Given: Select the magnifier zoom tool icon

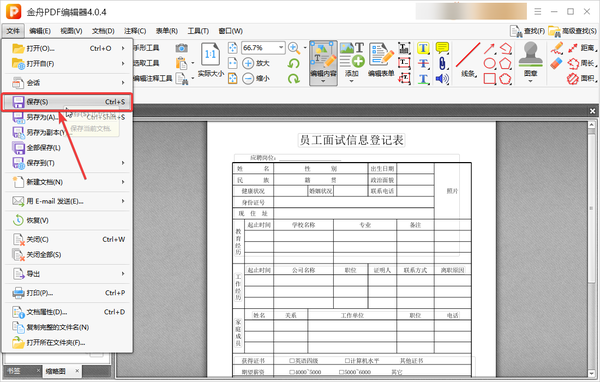Looking at the screenshot, I should click(293, 48).
